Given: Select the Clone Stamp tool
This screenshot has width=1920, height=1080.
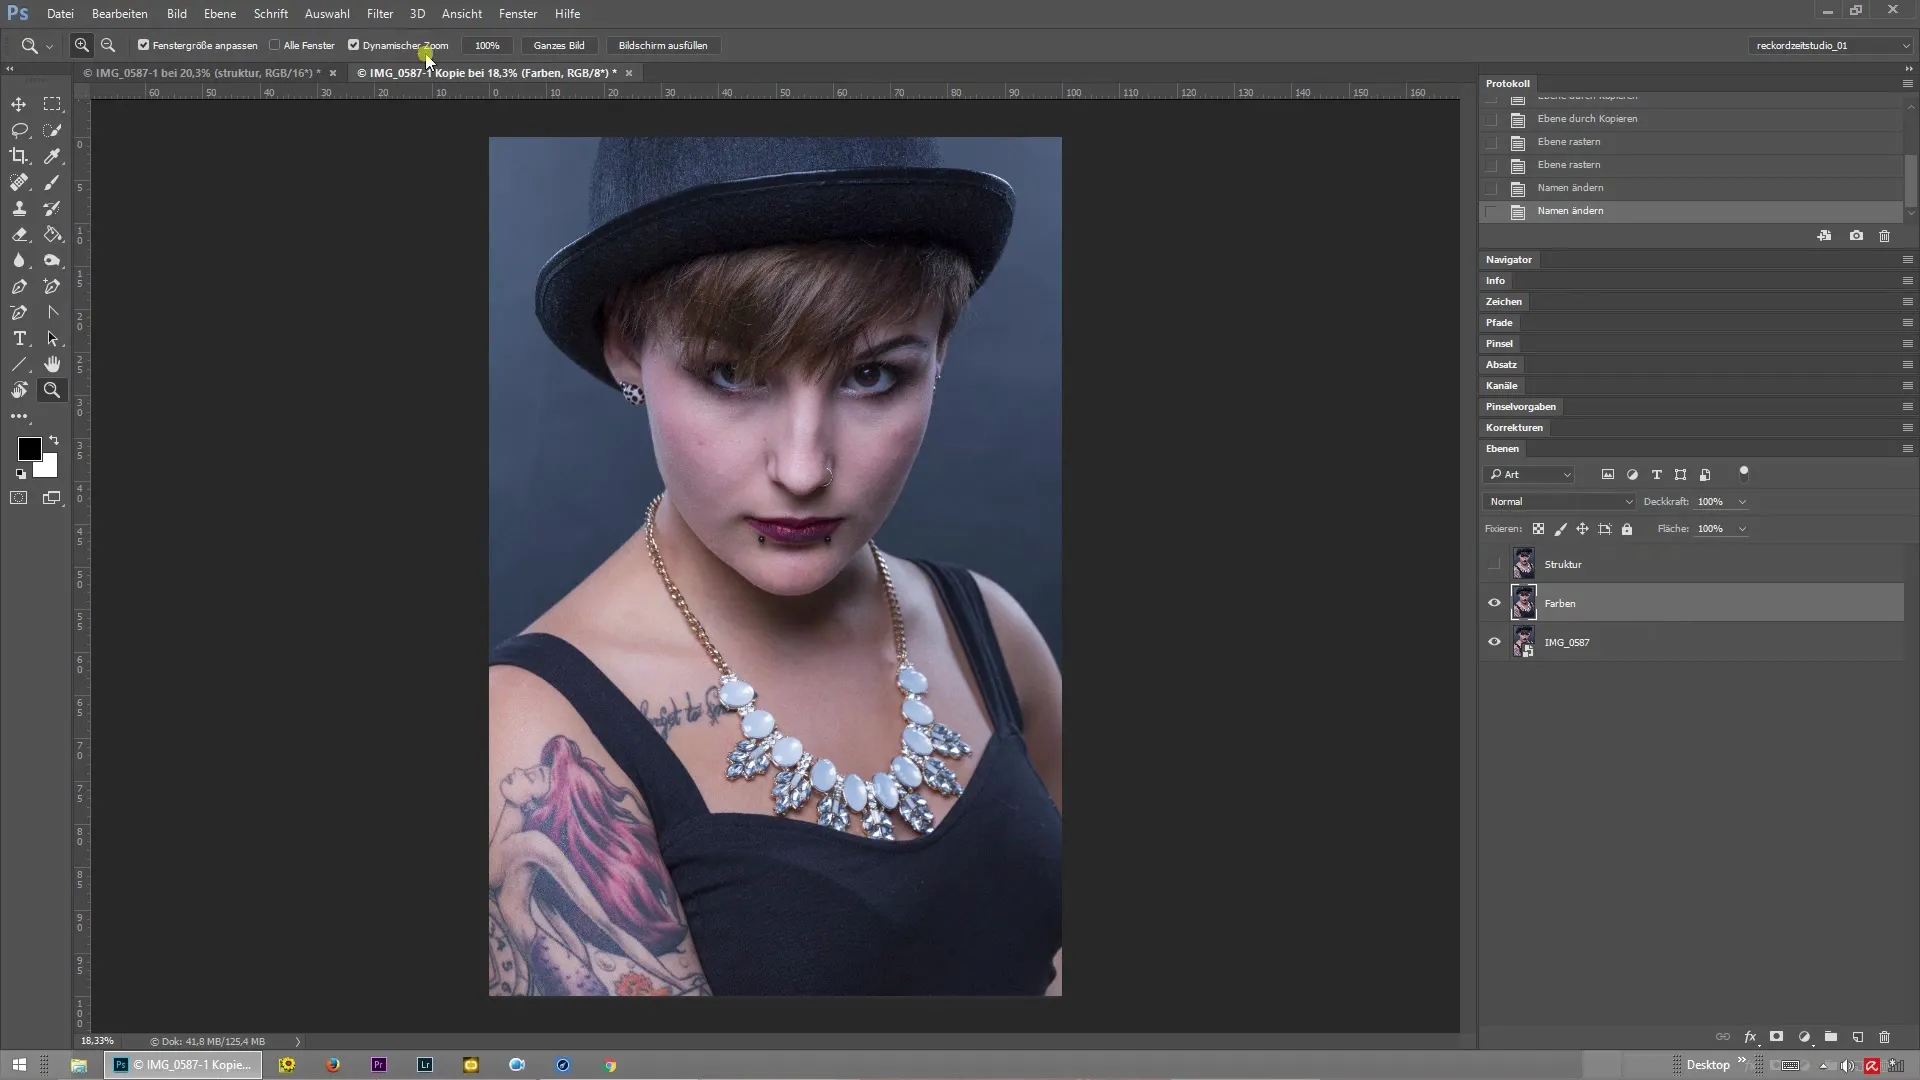Looking at the screenshot, I should (19, 208).
